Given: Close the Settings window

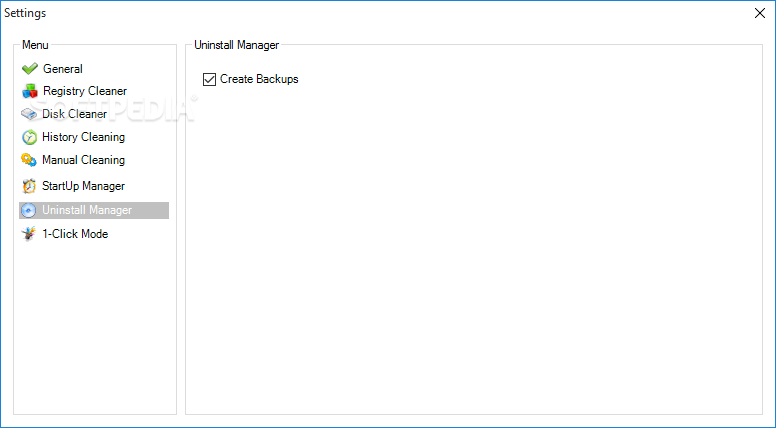Looking at the screenshot, I should click(760, 13).
